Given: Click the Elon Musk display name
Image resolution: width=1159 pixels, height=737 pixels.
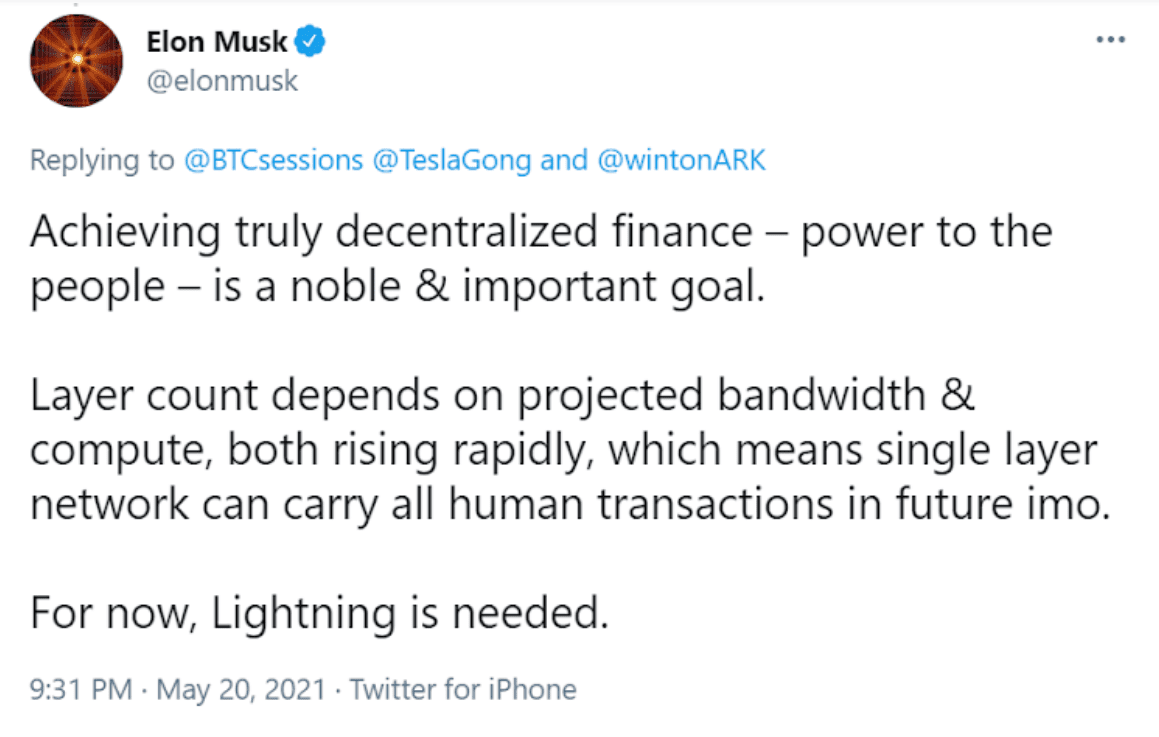Looking at the screenshot, I should point(217,42).
